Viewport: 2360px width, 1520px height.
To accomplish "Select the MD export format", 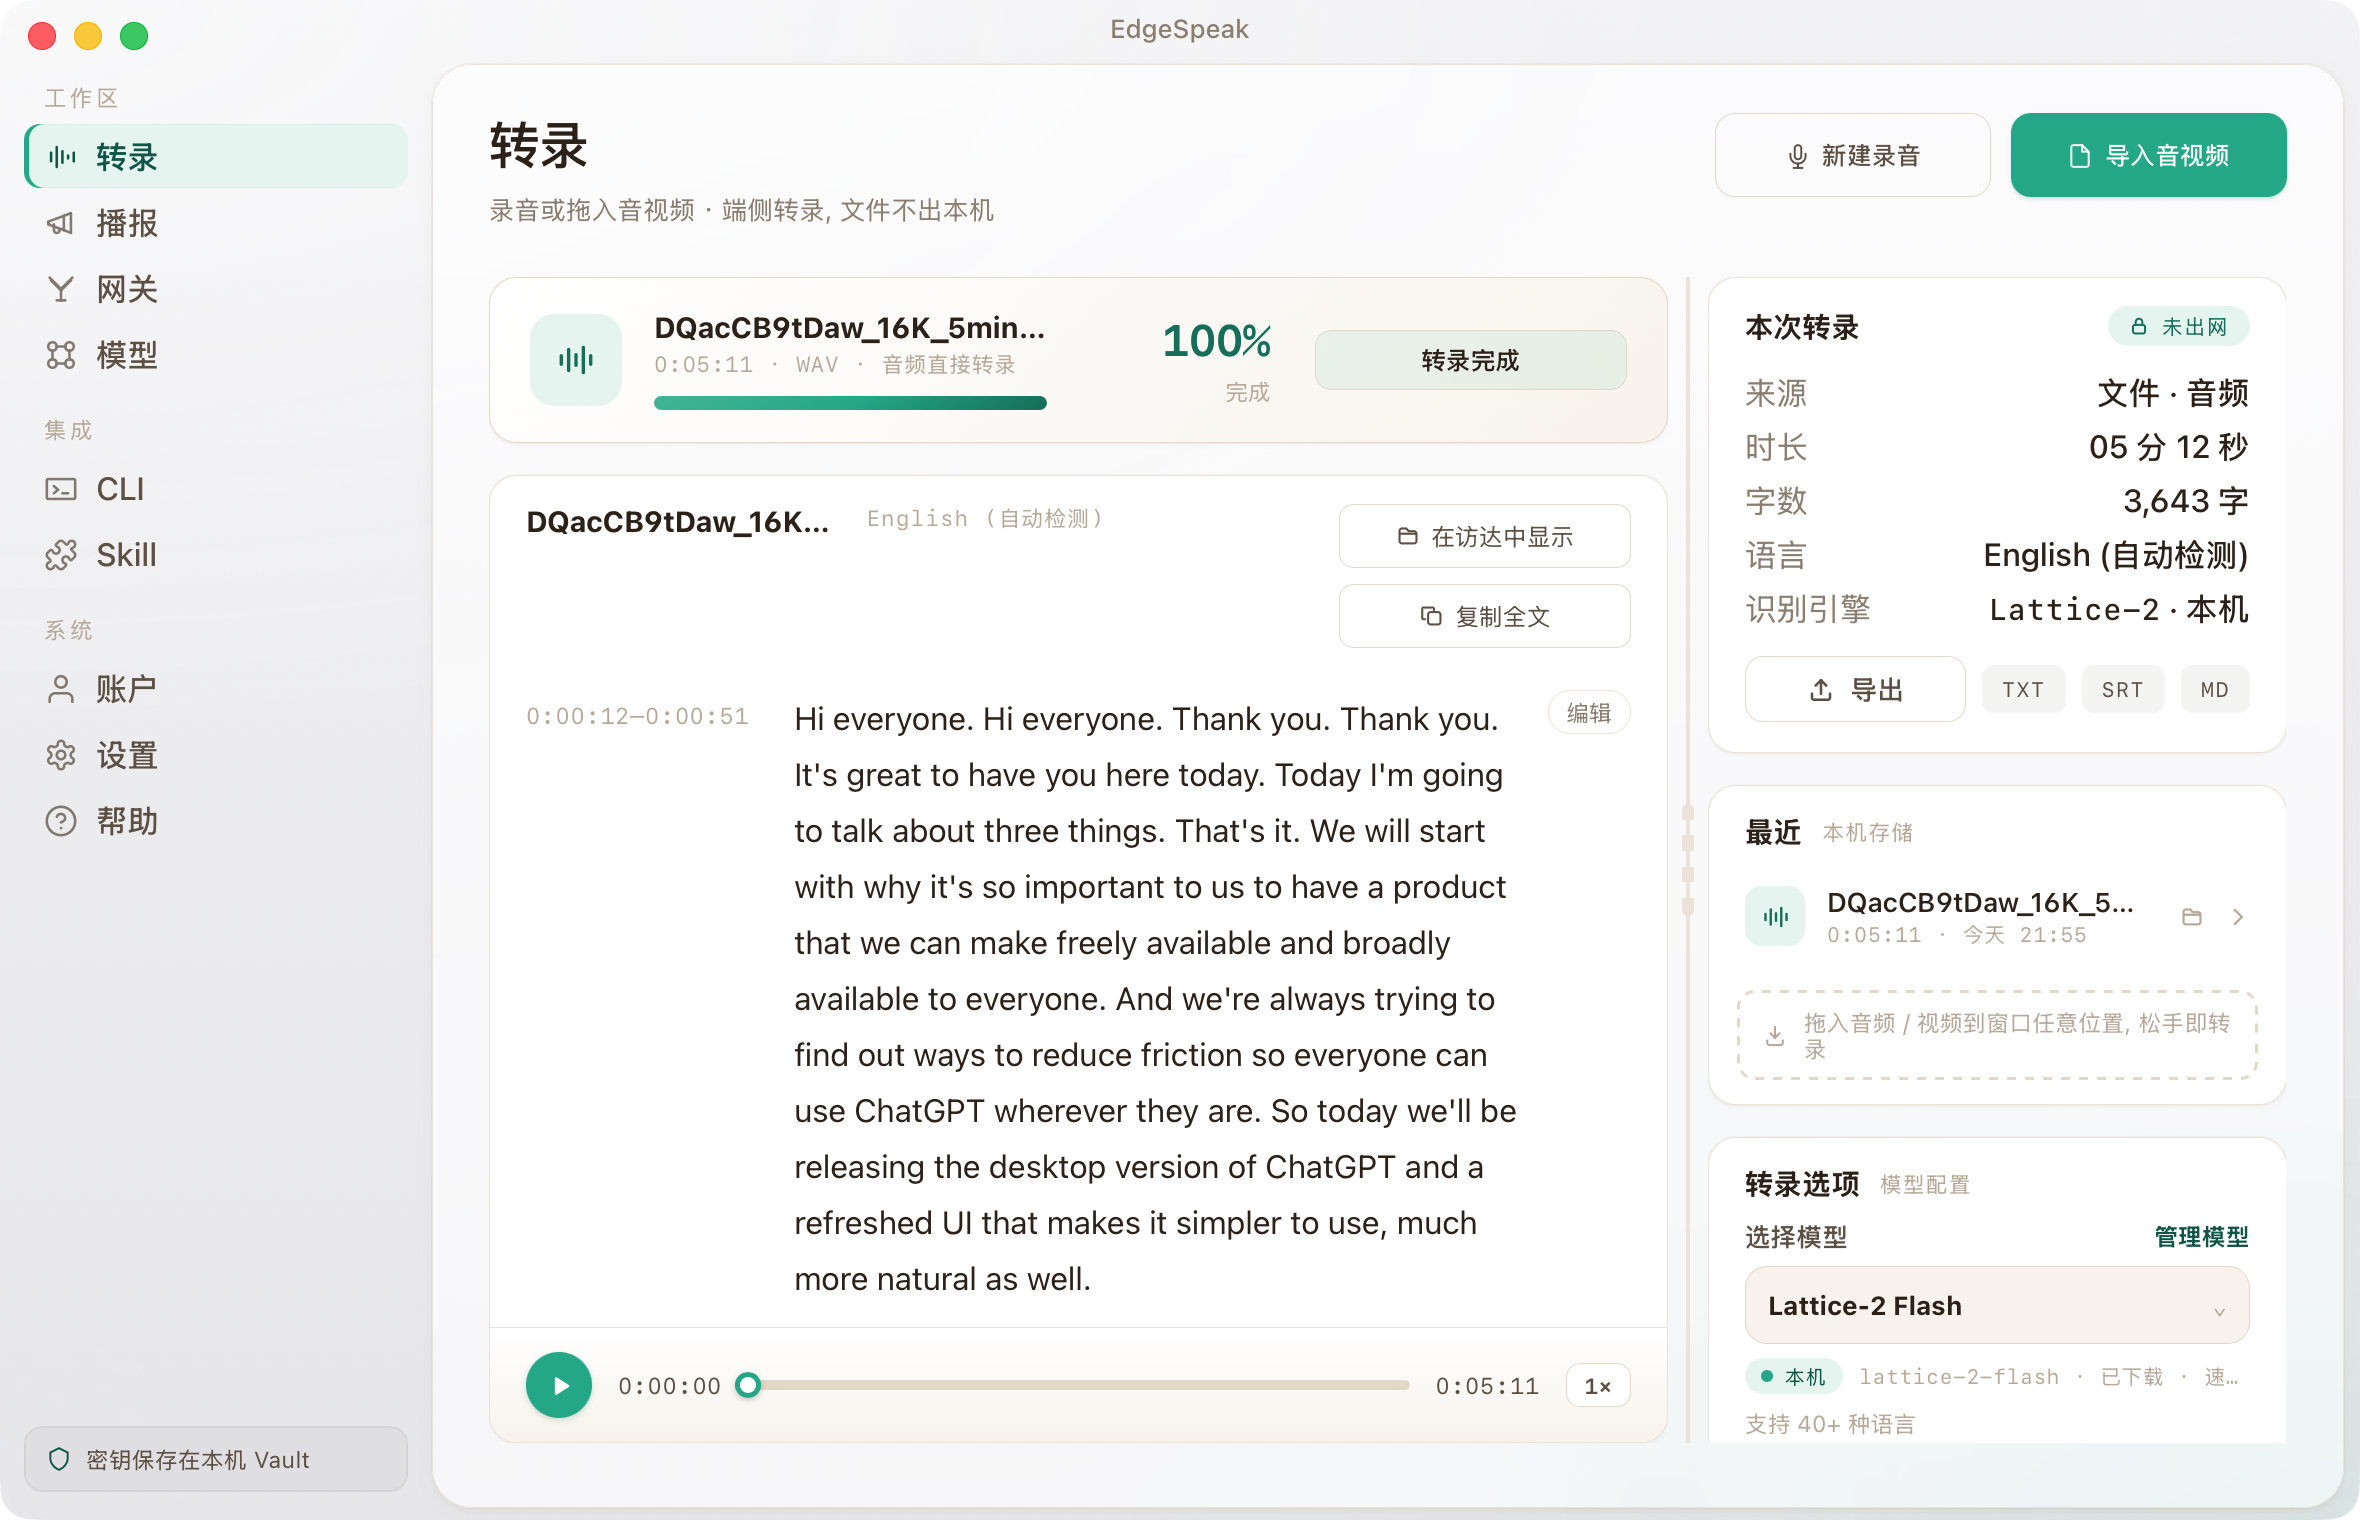I will click(x=2215, y=689).
